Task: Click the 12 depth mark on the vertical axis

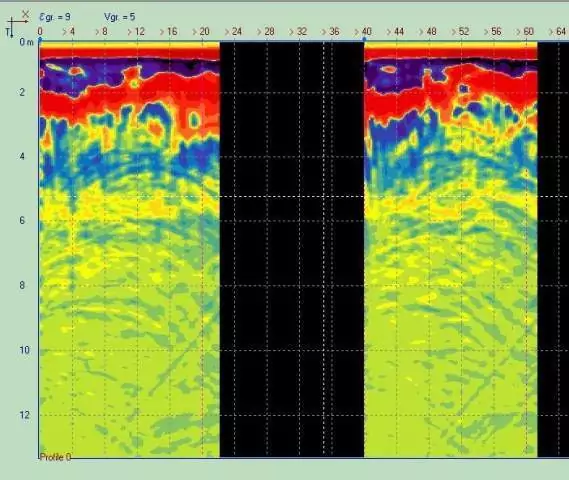Action: (24, 415)
